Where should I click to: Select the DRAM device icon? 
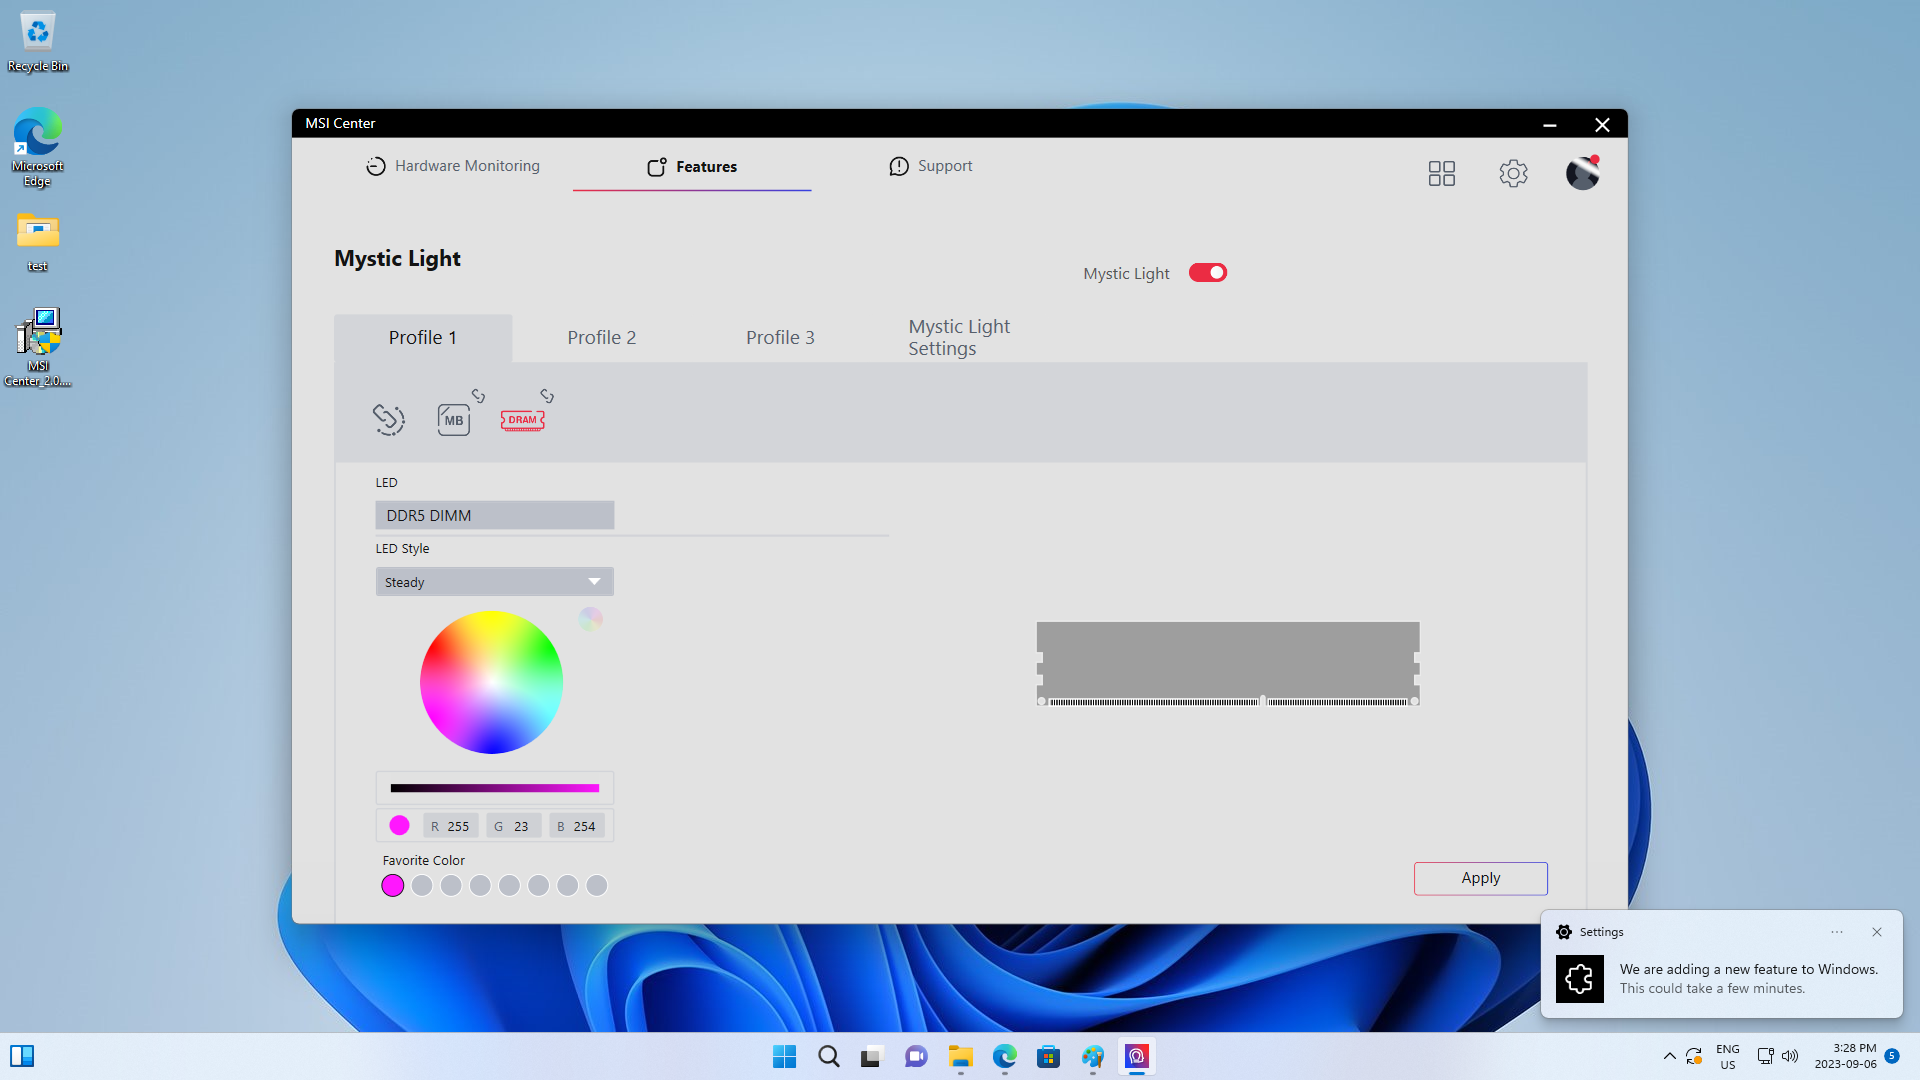tap(523, 420)
